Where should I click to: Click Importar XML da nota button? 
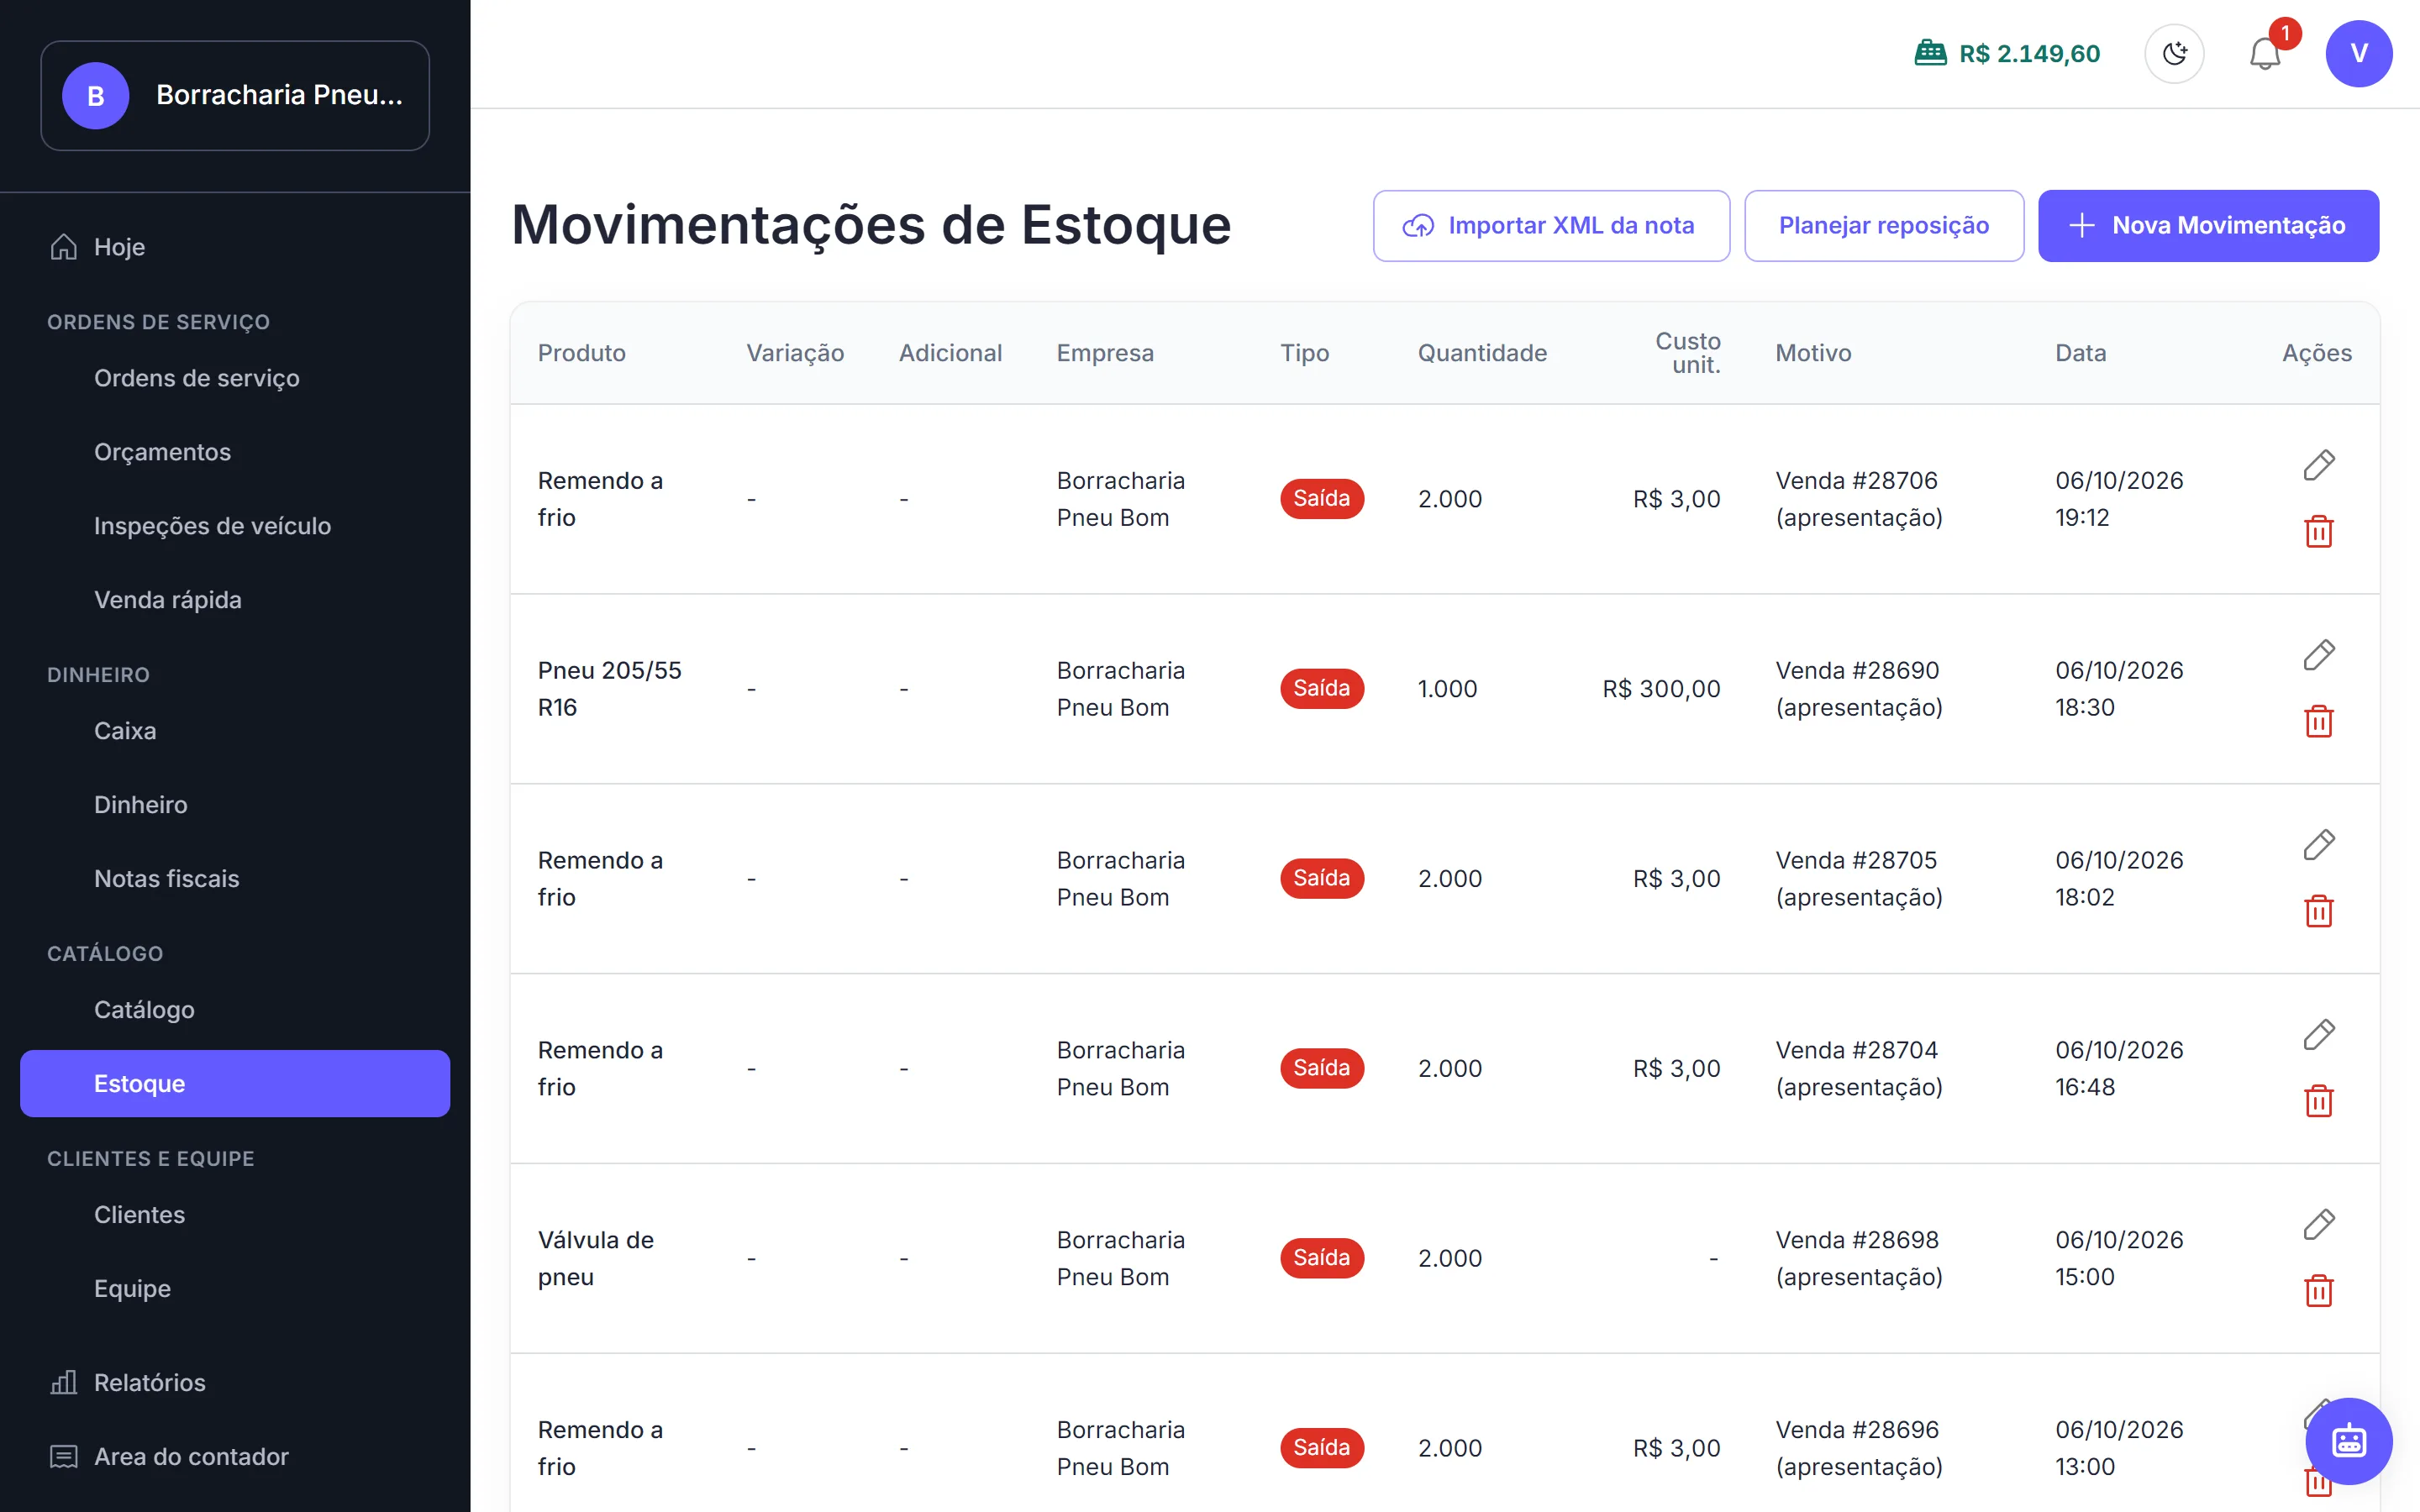click(x=1551, y=226)
